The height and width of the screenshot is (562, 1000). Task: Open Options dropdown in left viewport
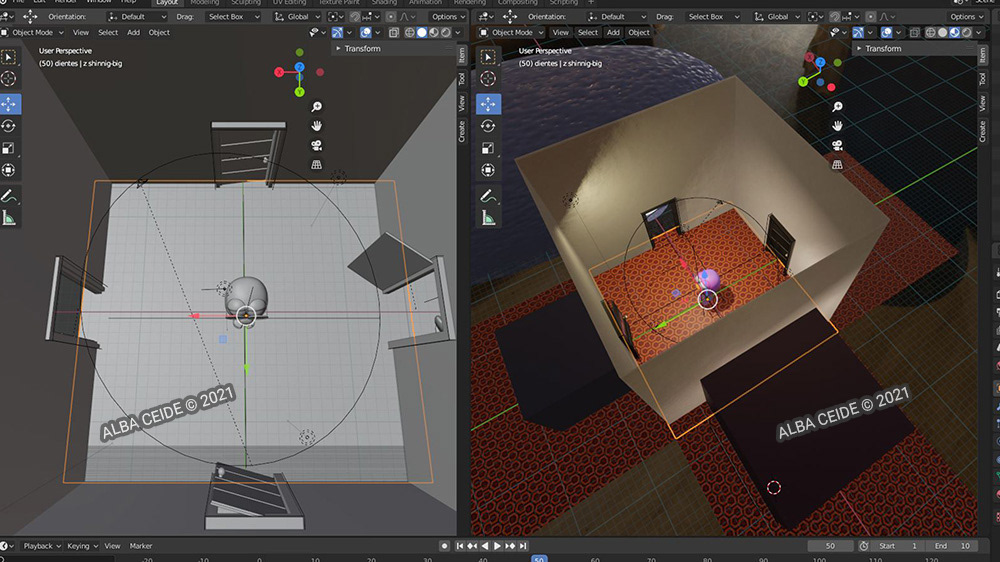(447, 17)
